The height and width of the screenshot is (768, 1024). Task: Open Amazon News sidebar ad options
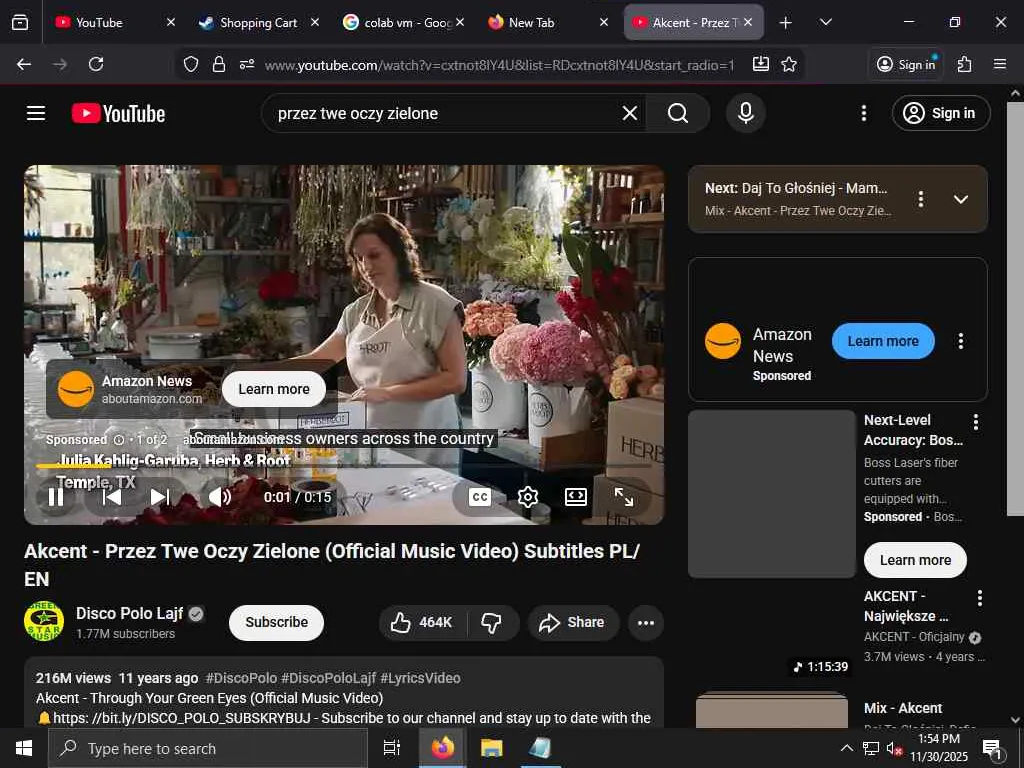[960, 341]
